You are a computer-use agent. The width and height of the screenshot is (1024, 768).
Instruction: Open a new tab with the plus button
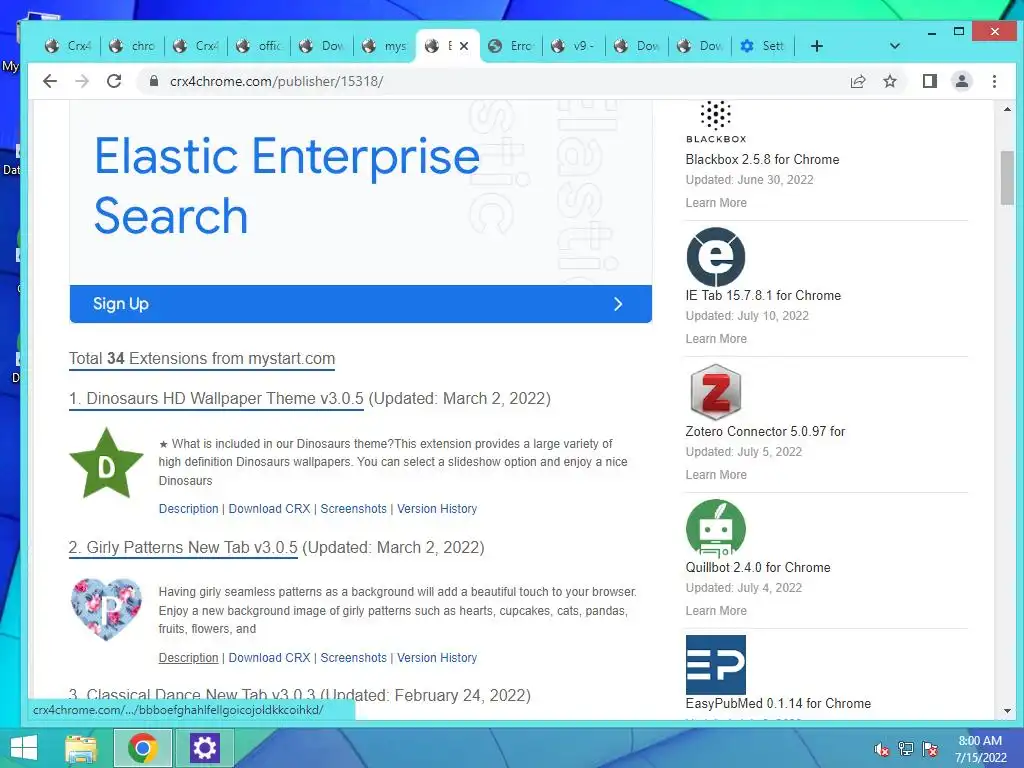point(816,46)
